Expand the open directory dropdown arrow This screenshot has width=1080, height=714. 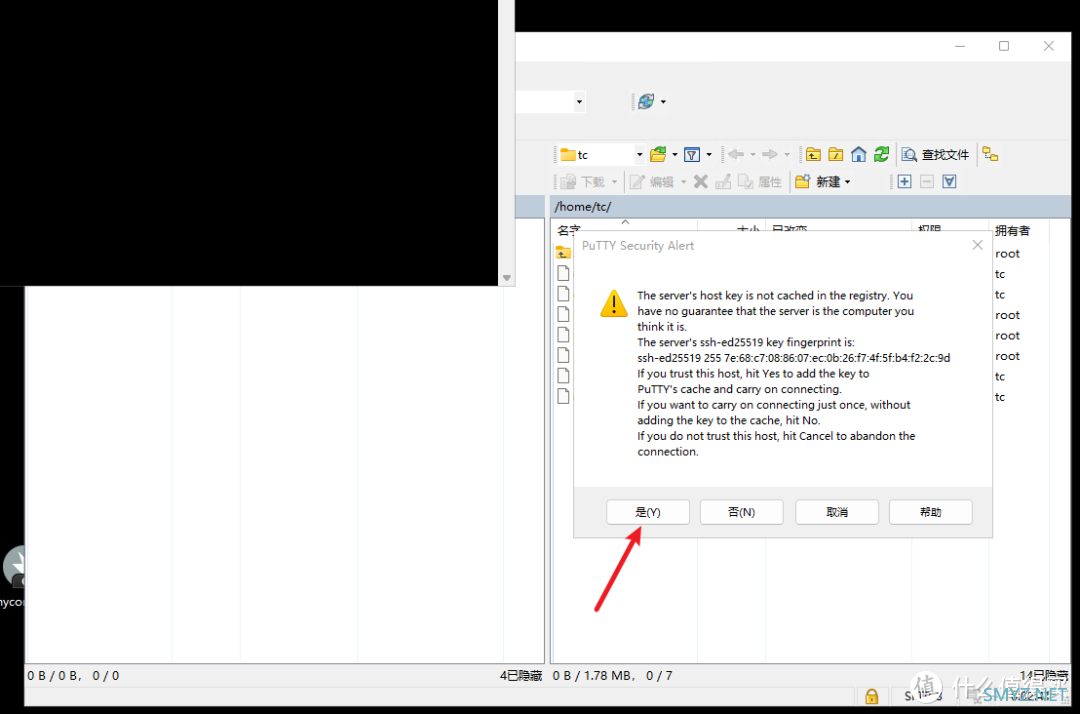click(x=675, y=155)
